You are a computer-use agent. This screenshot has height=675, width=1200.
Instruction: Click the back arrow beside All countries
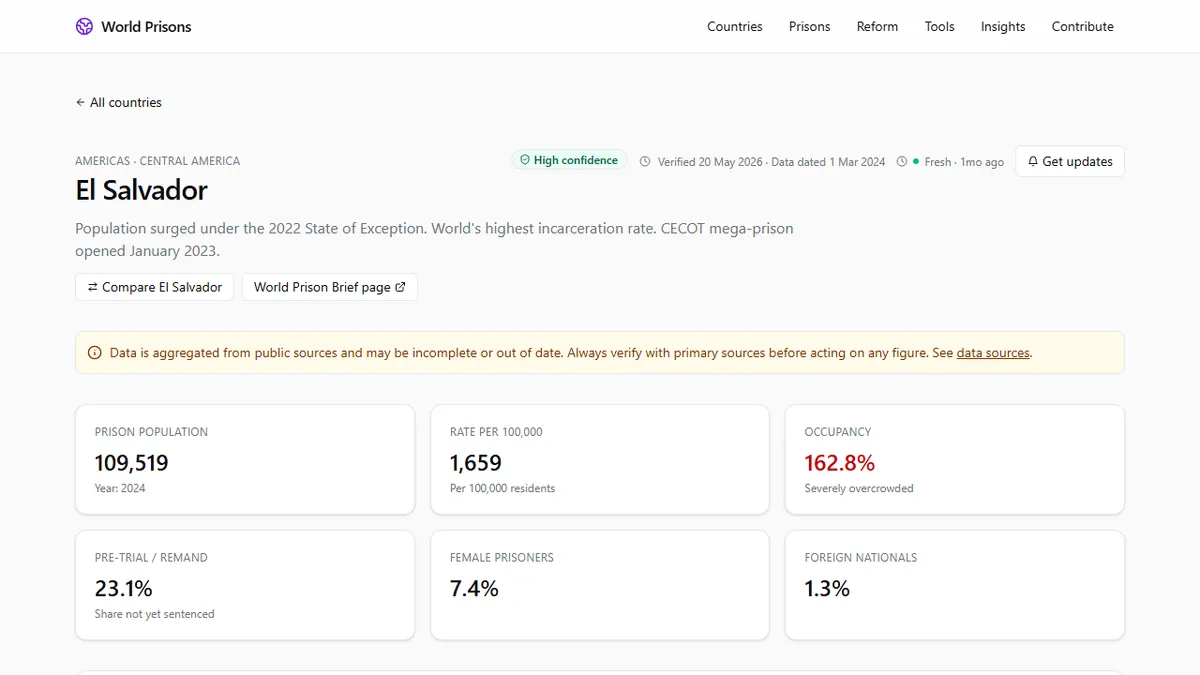80,103
